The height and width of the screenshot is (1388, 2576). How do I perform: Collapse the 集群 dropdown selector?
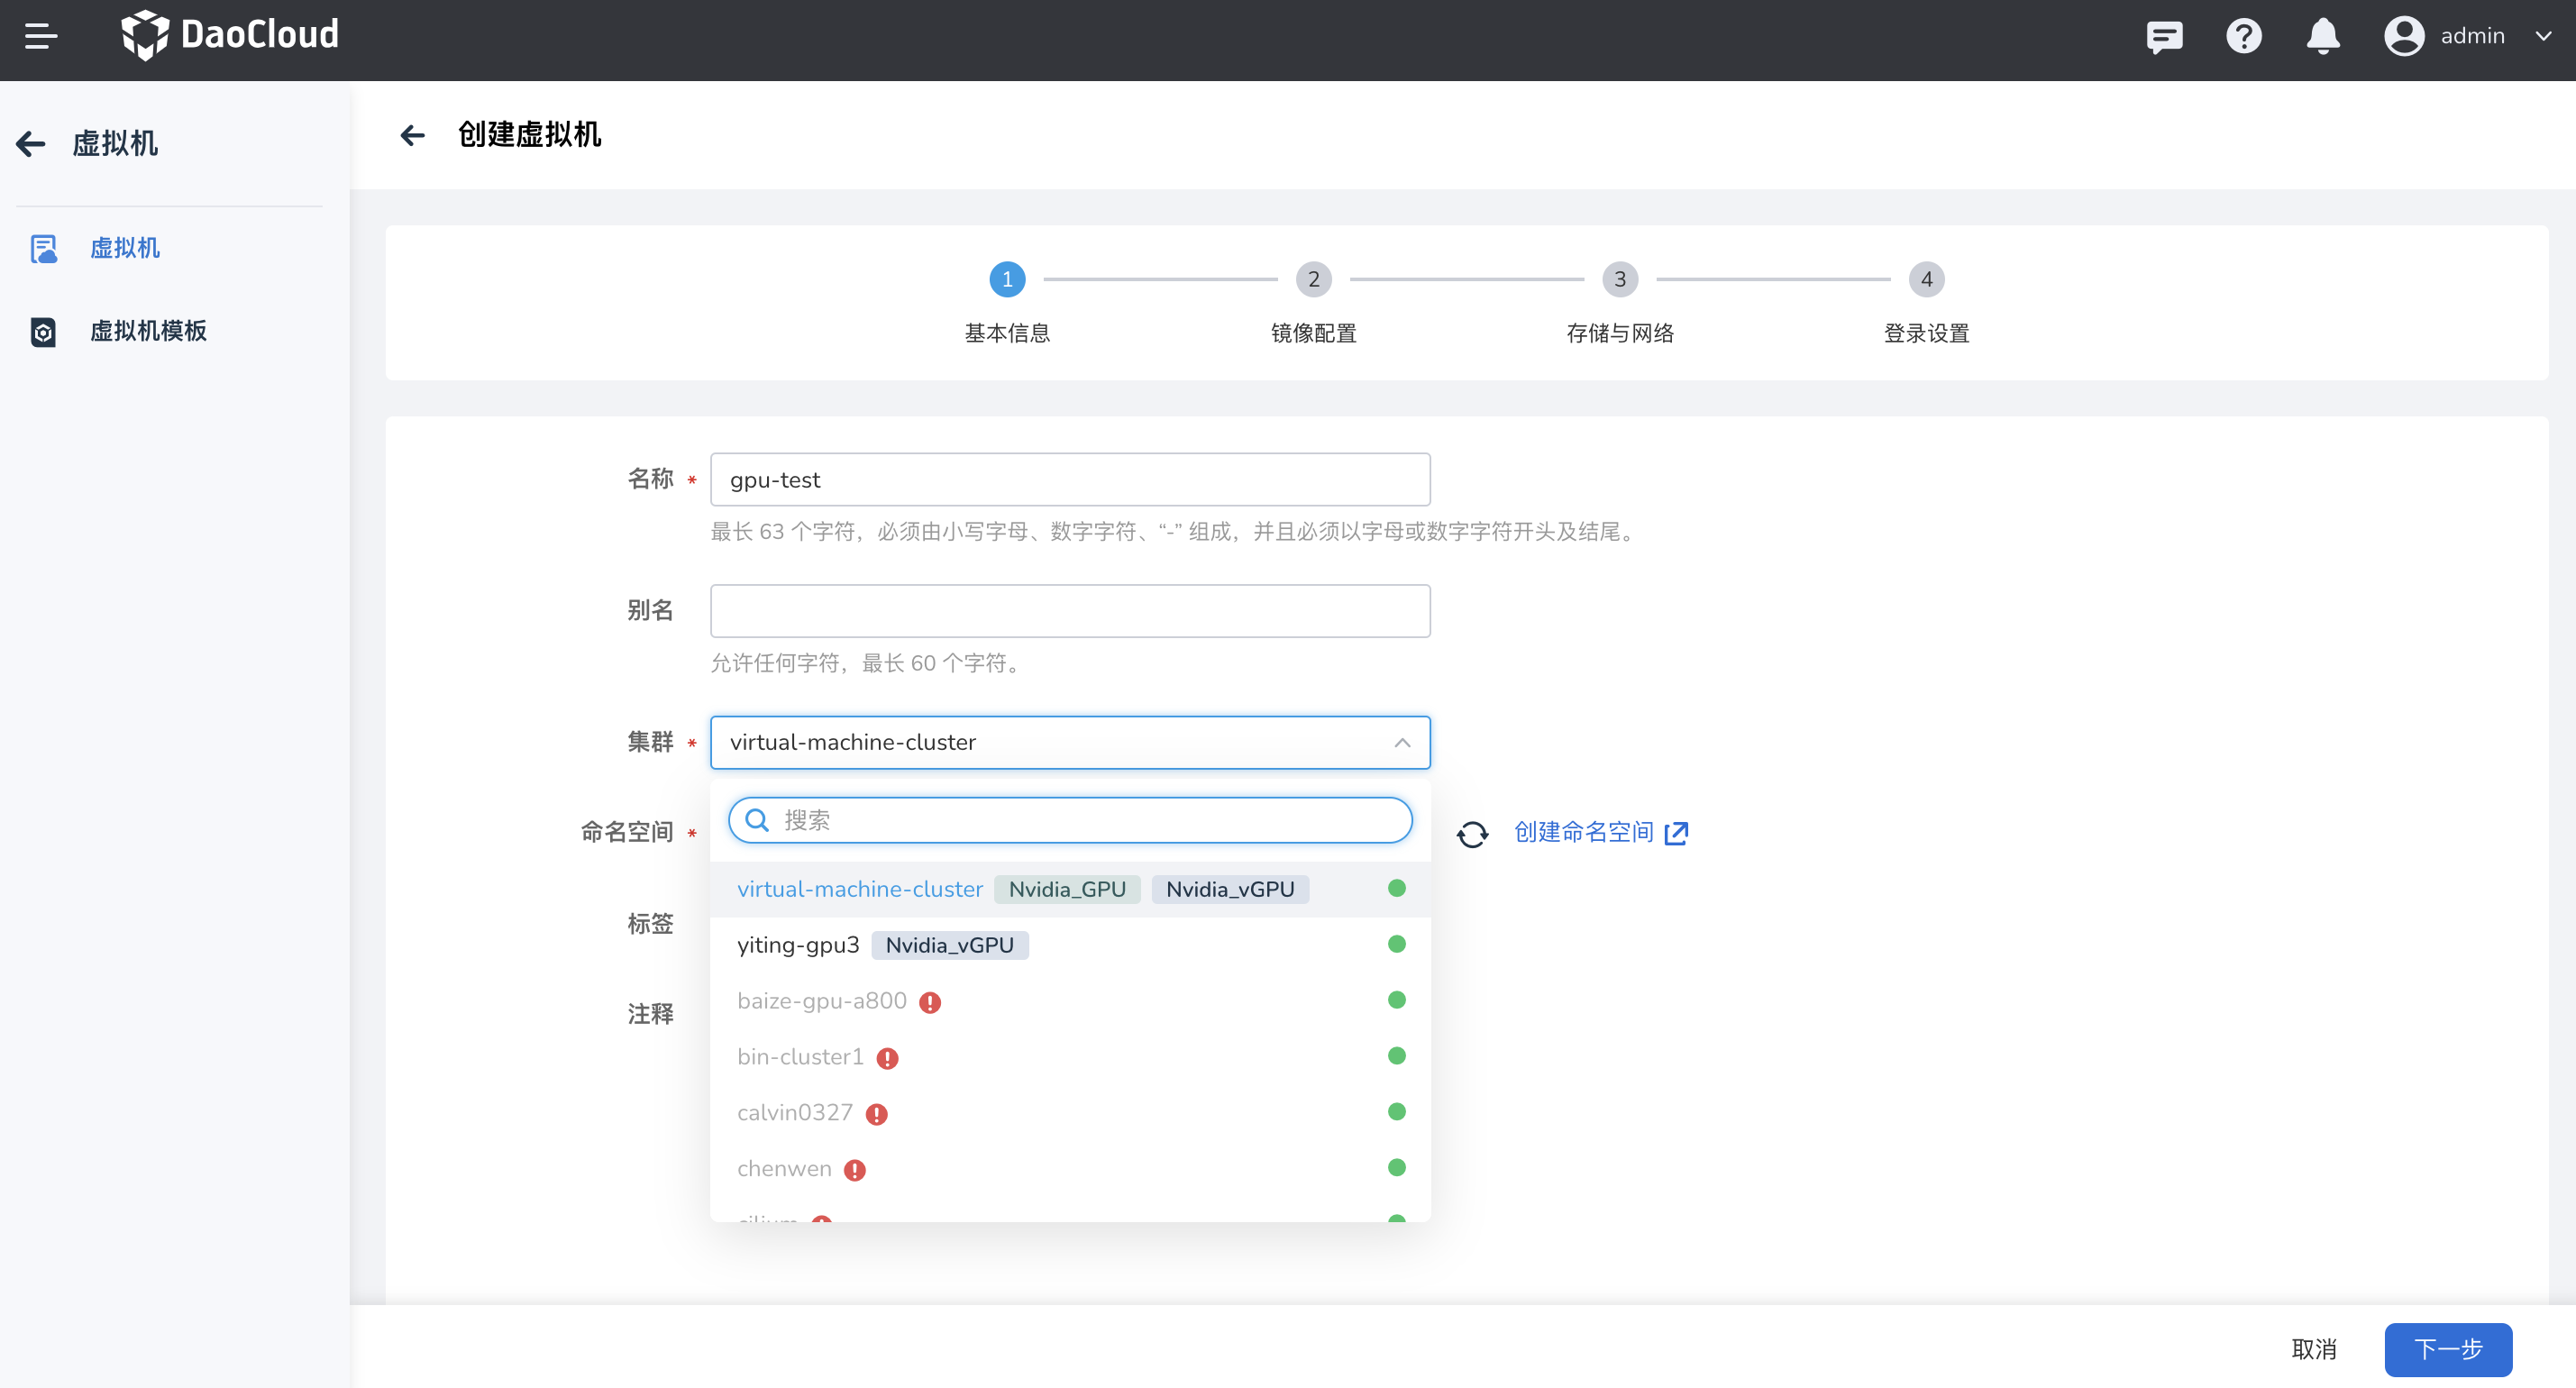[1070, 743]
